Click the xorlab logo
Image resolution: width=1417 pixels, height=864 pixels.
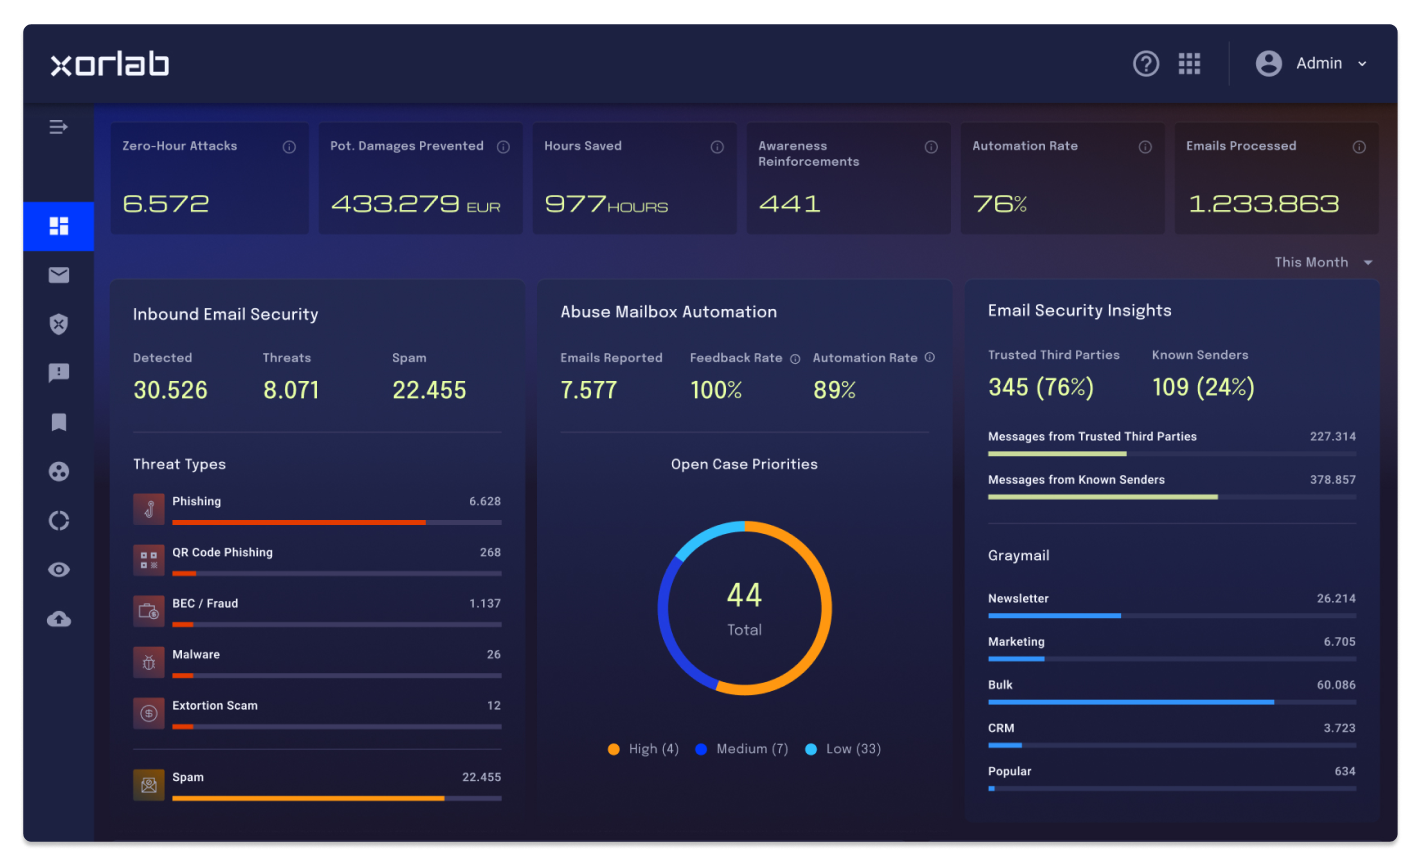click(x=110, y=65)
